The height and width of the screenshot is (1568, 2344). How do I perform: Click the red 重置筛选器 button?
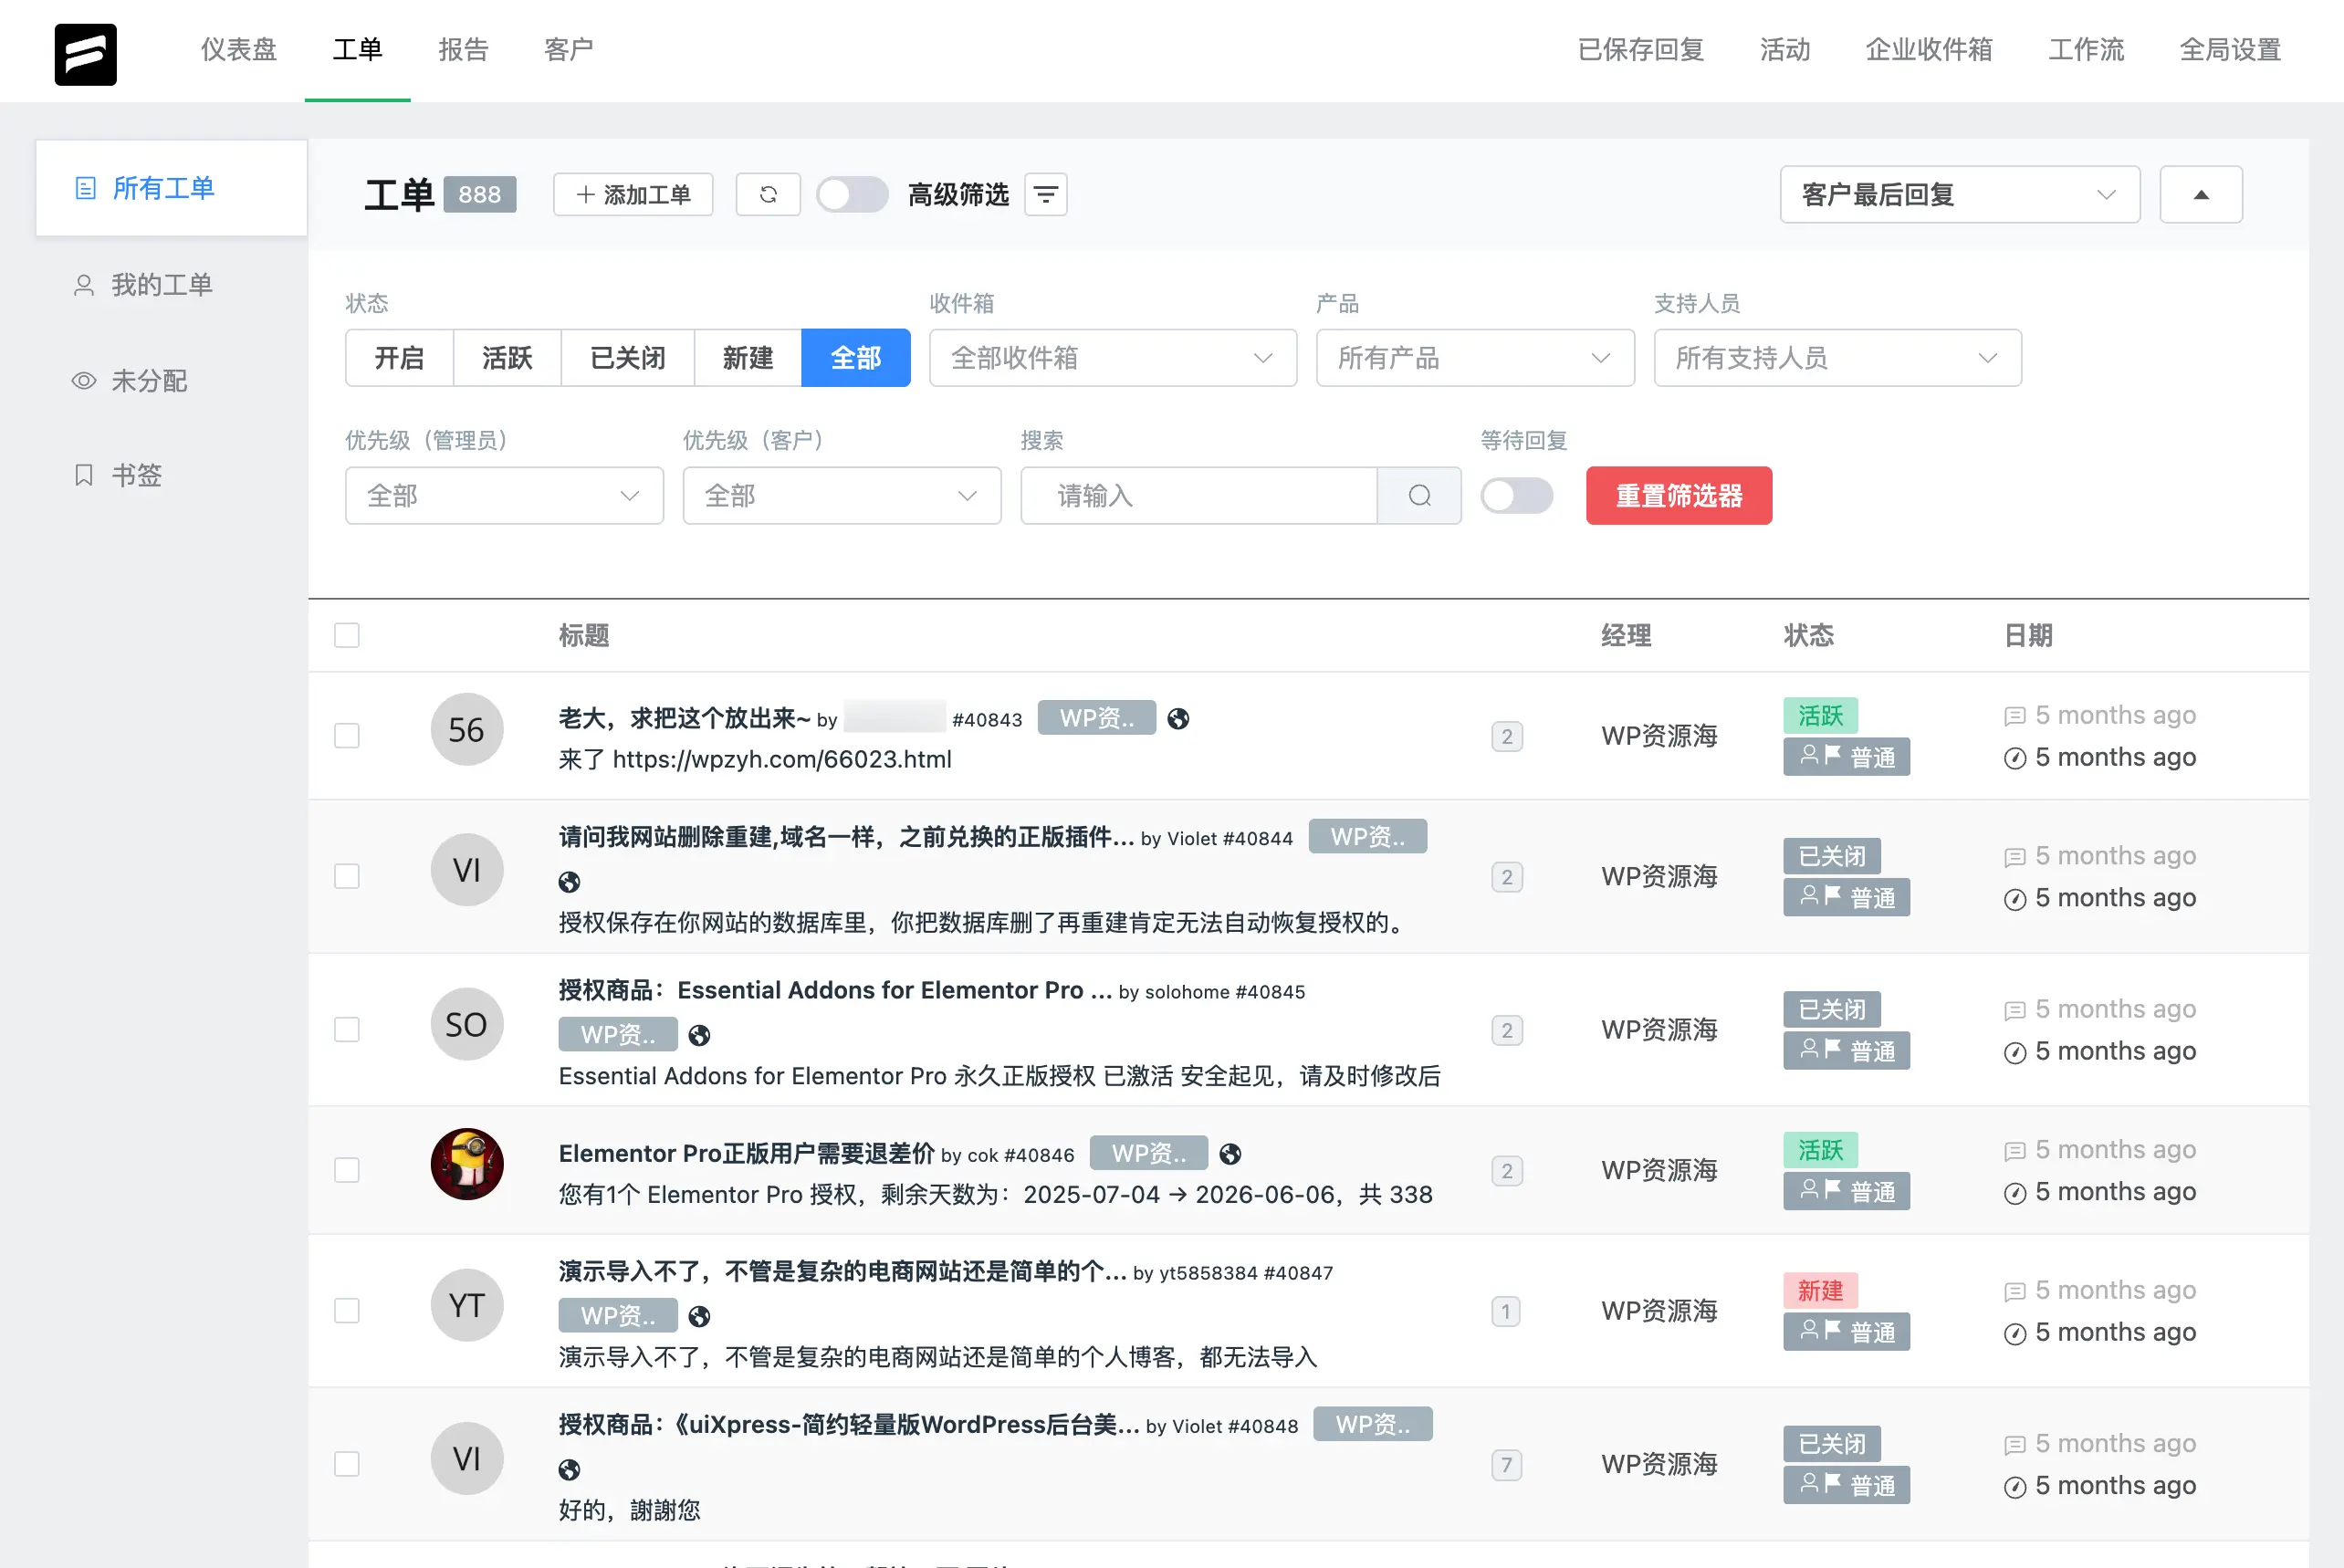click(1679, 495)
